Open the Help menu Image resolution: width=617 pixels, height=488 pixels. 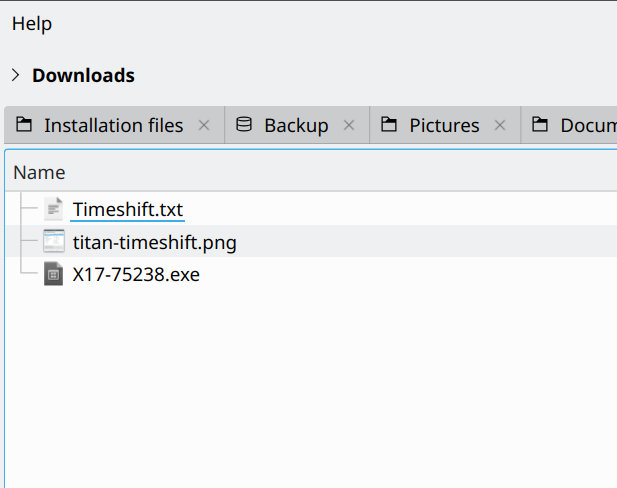coord(32,23)
